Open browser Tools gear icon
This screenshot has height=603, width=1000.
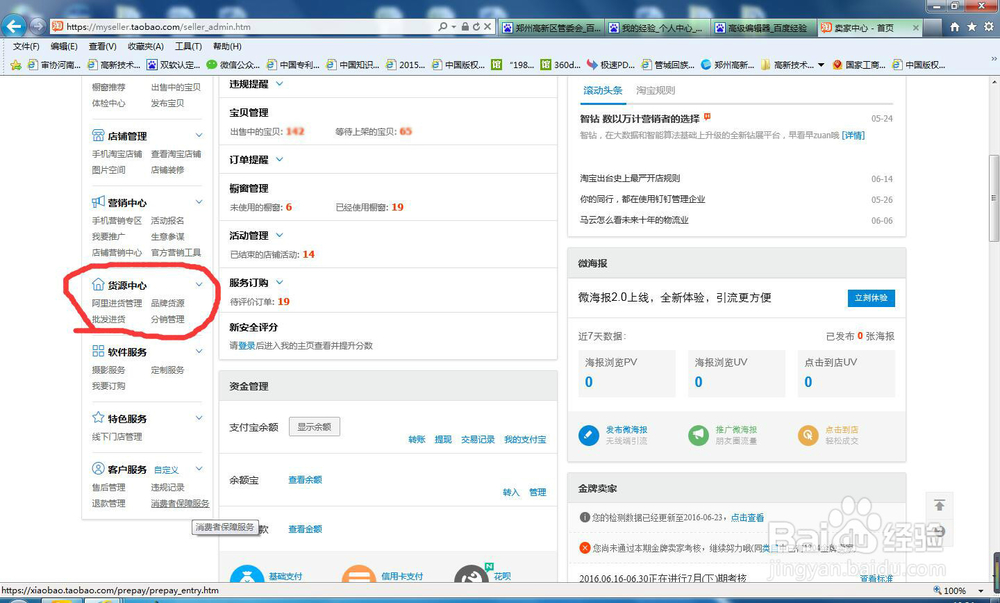click(x=989, y=27)
